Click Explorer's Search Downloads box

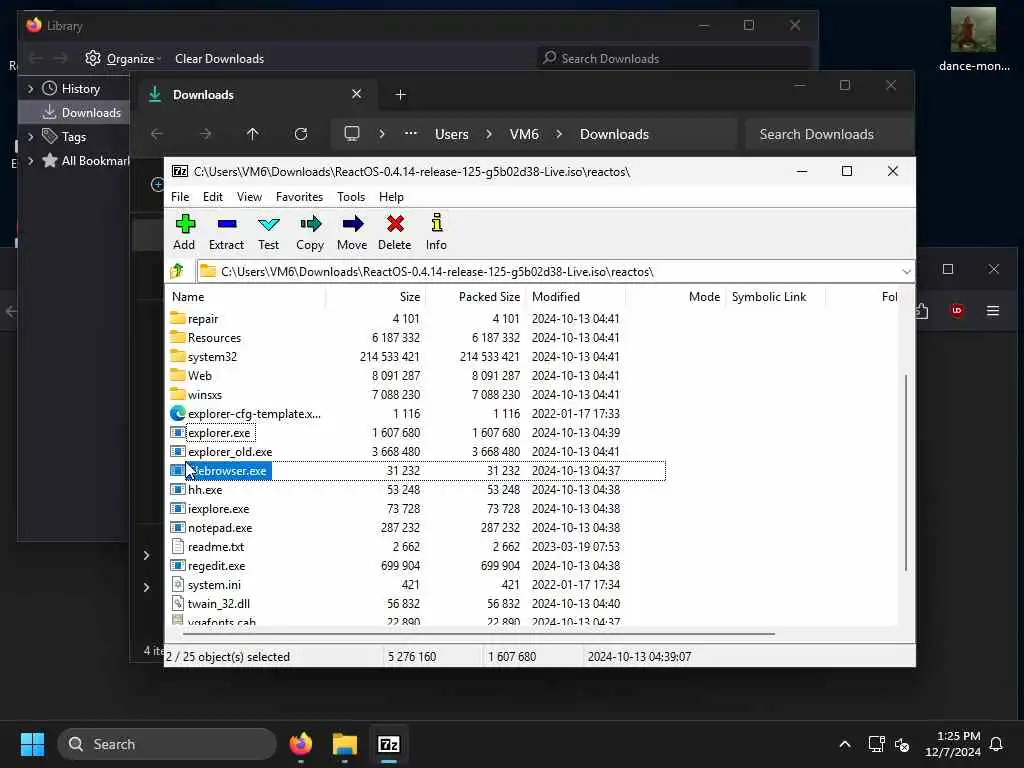click(828, 134)
